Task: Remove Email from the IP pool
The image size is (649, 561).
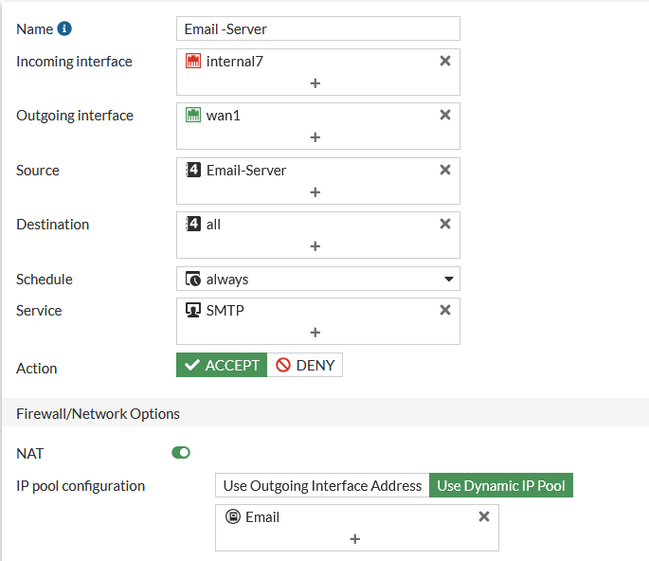Action: pyautogui.click(x=484, y=517)
